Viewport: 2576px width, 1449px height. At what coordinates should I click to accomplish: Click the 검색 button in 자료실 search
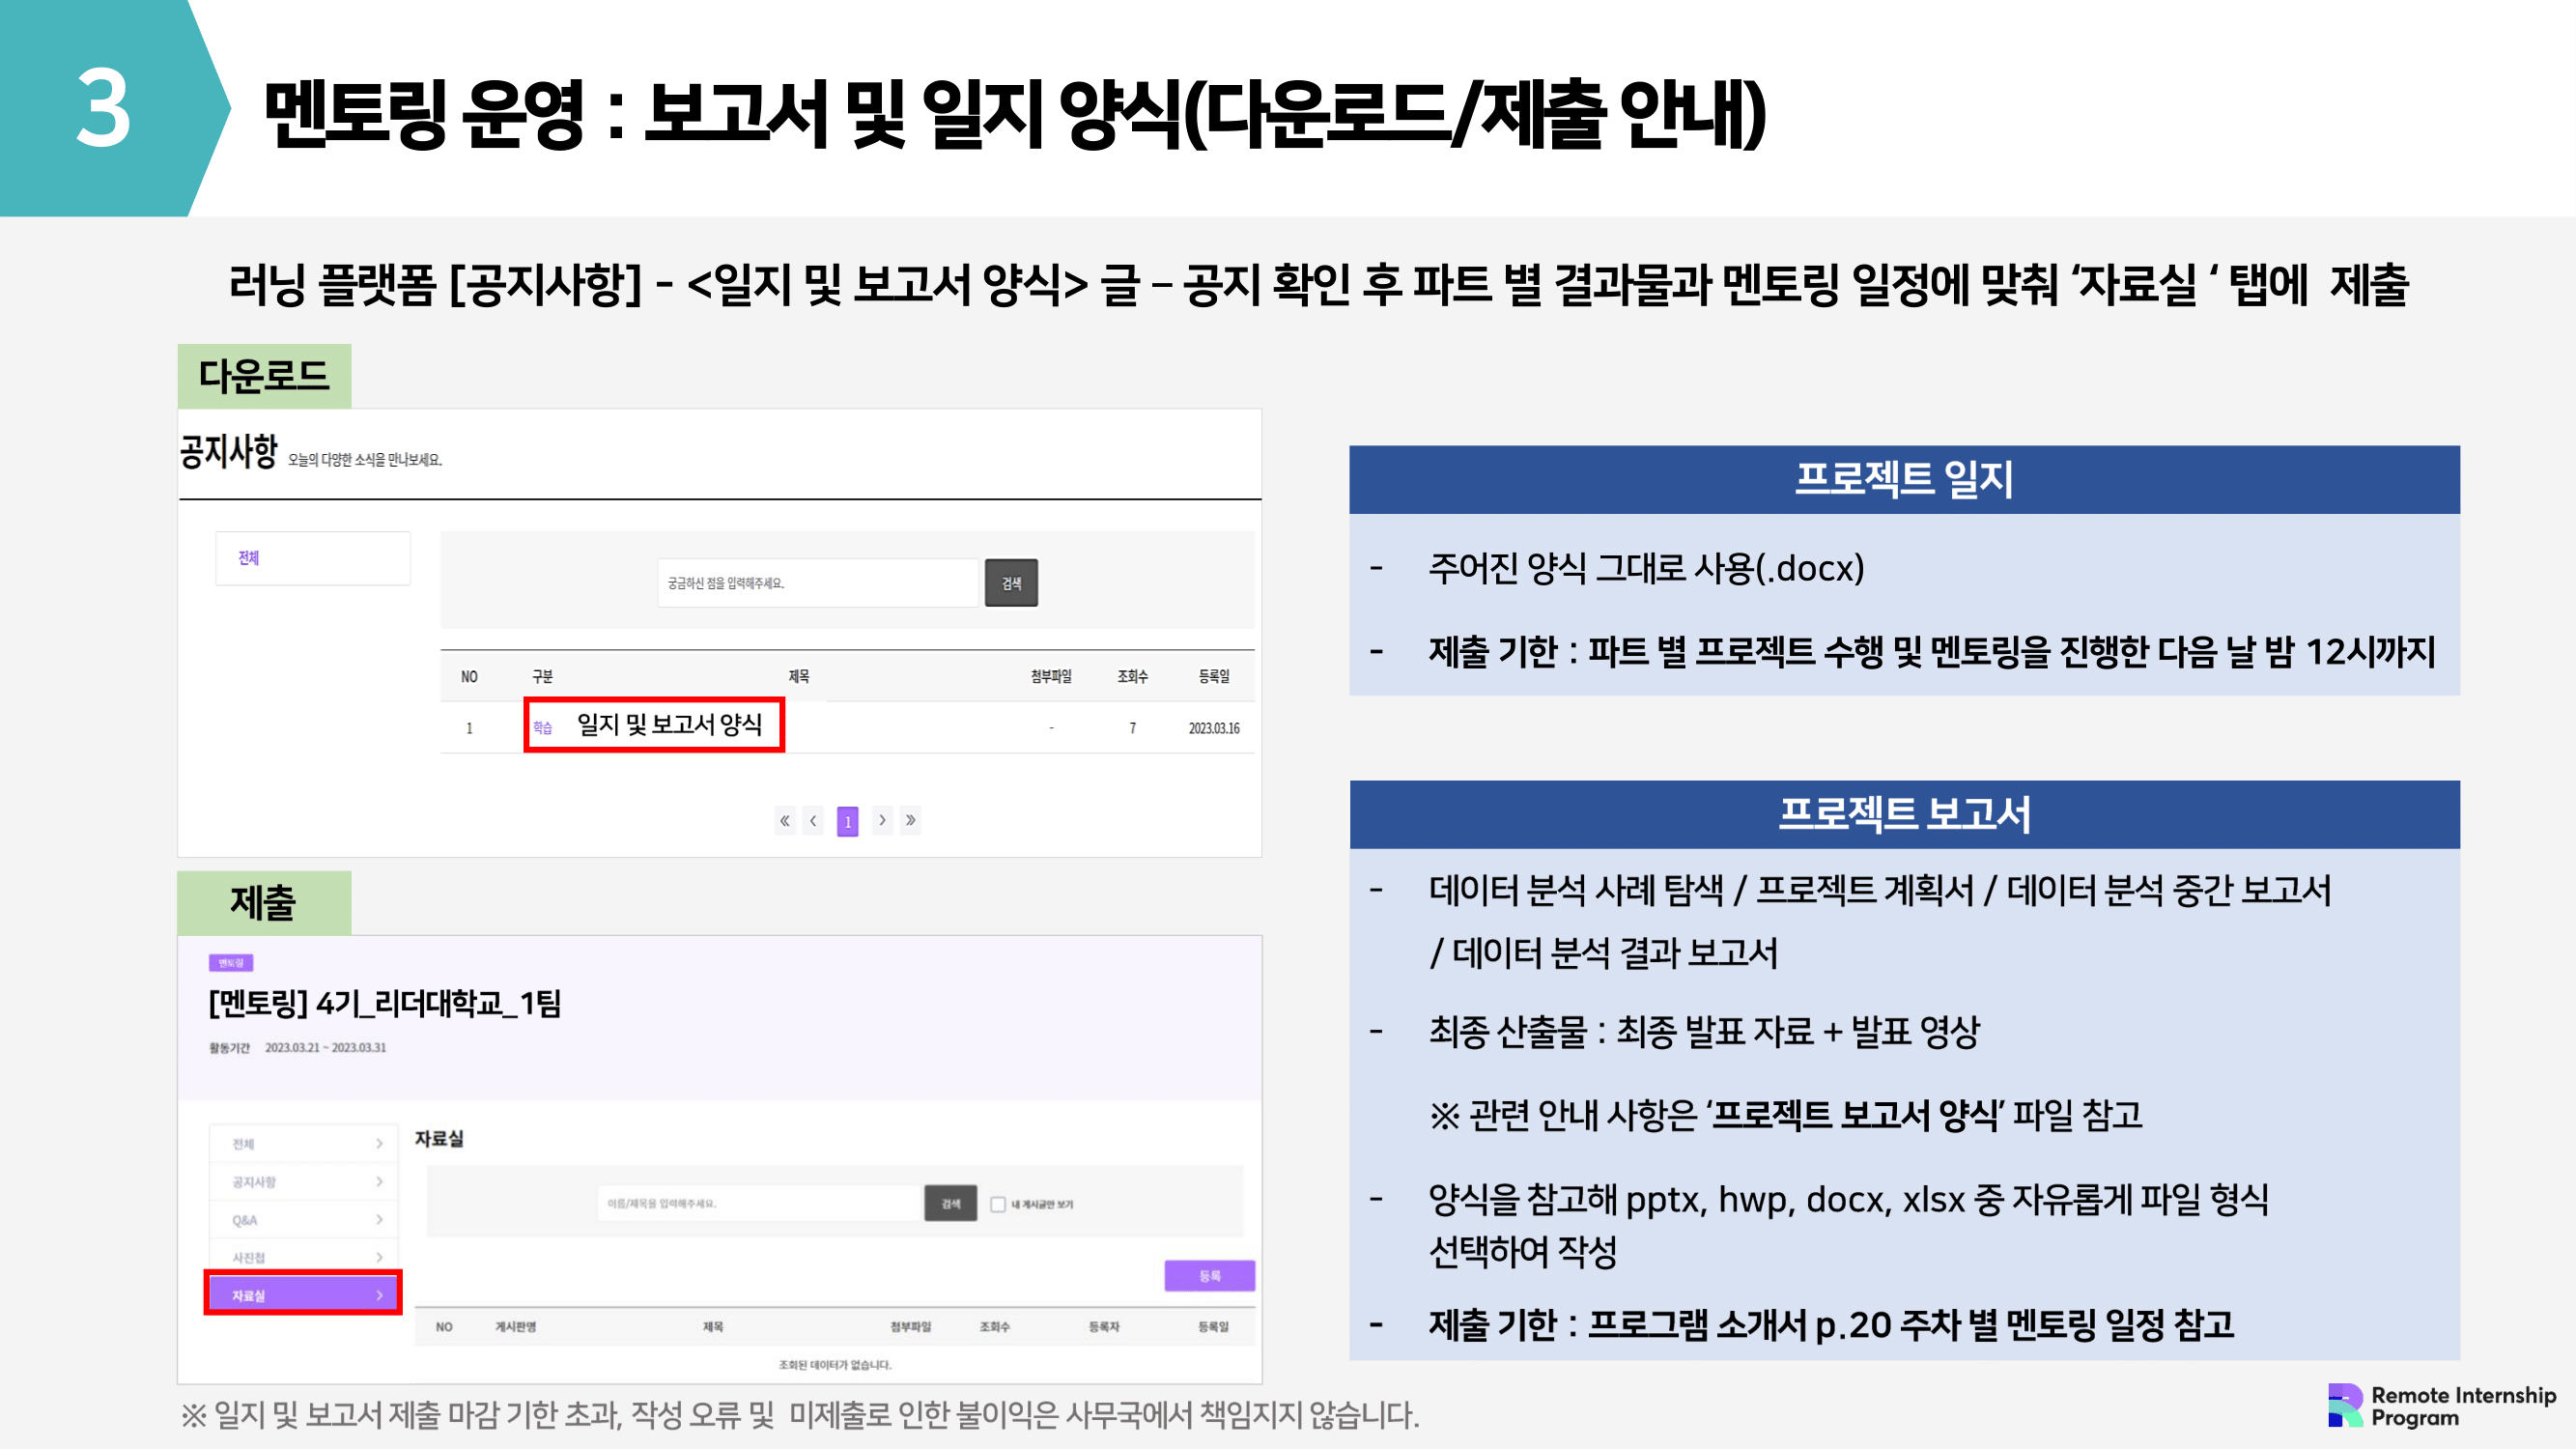950,1203
